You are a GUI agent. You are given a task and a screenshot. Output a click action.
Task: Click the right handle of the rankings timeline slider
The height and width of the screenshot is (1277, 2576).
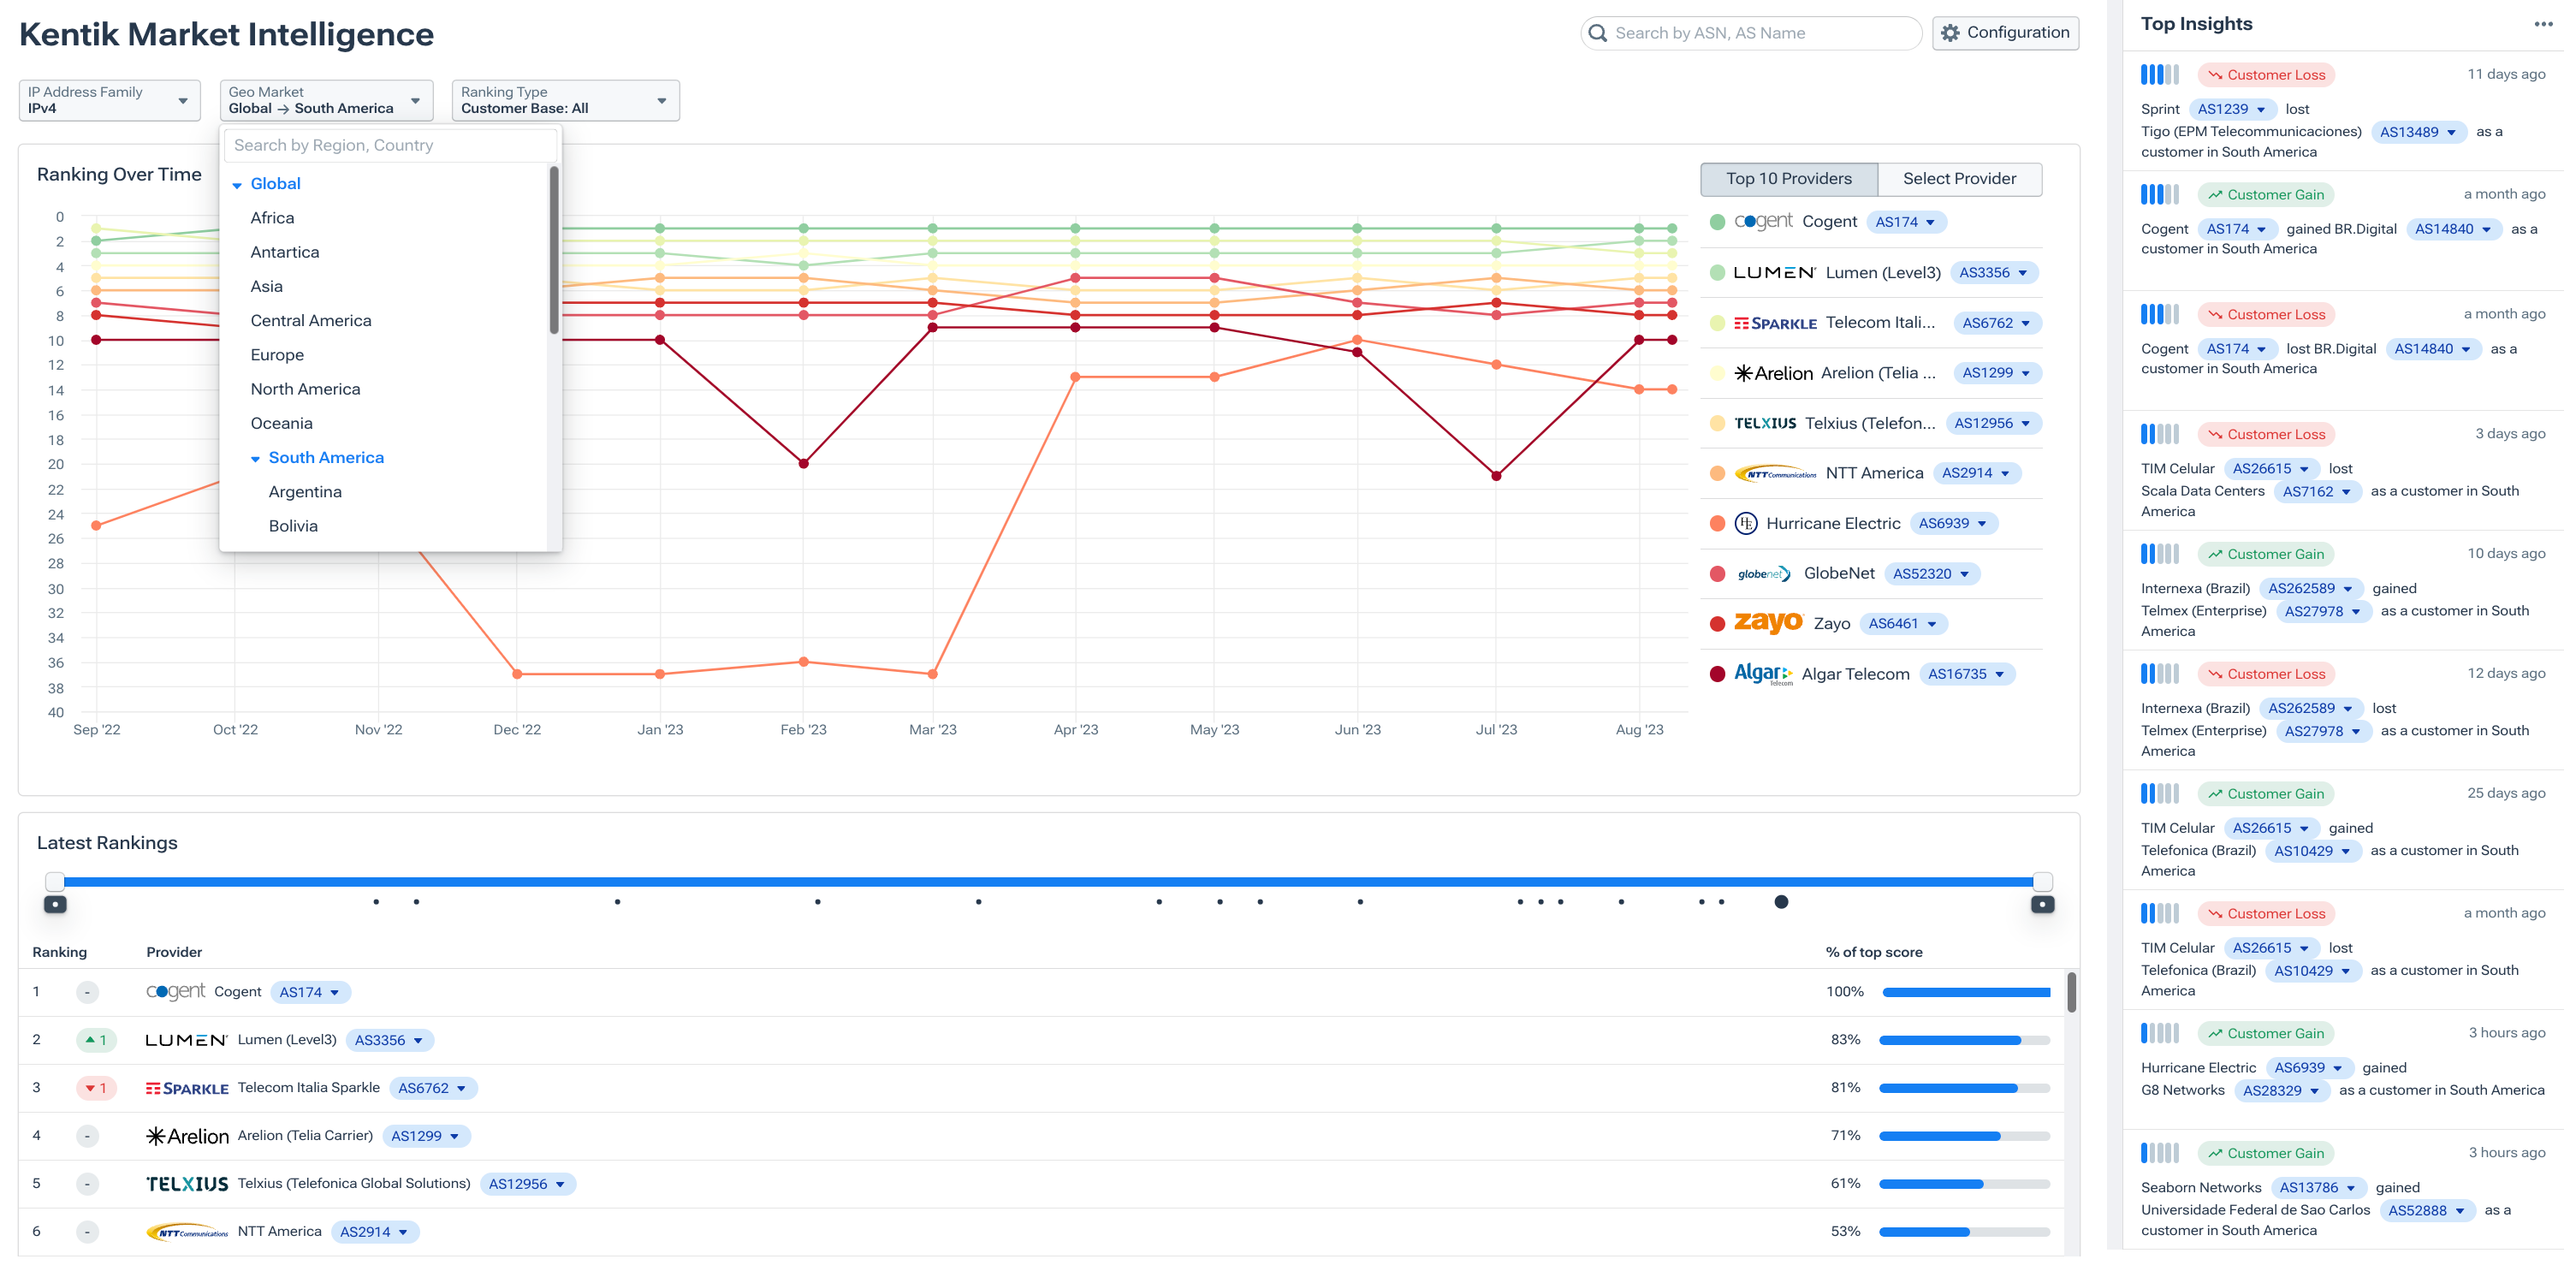click(2041, 881)
